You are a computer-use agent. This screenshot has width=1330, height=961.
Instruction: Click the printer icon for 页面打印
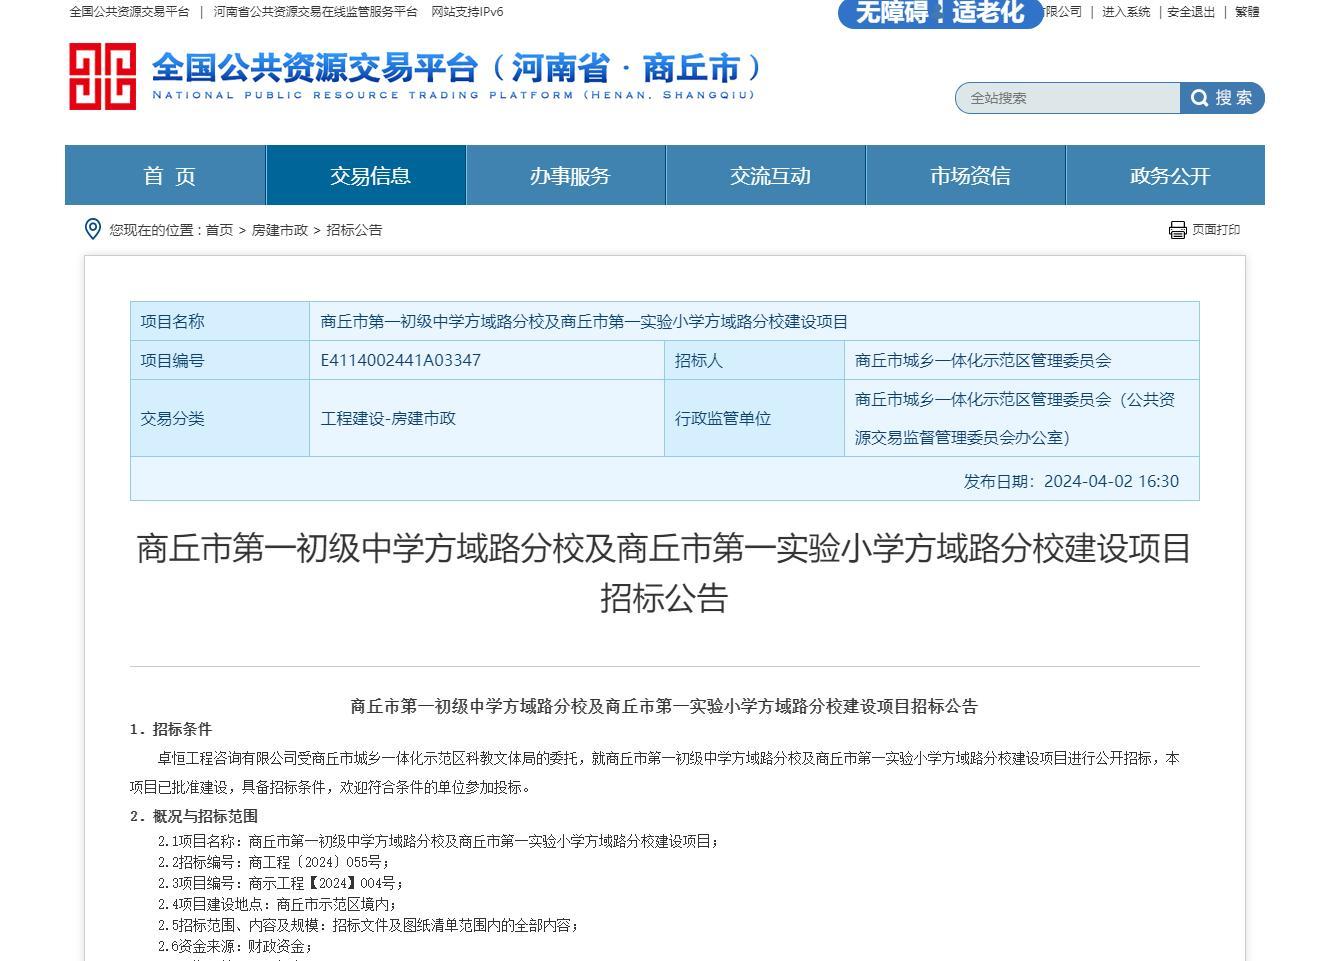click(1177, 230)
